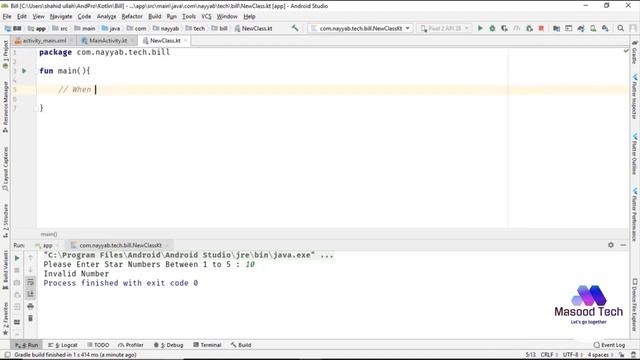Toggle tool window bars icon in status bar

(x=7, y=355)
